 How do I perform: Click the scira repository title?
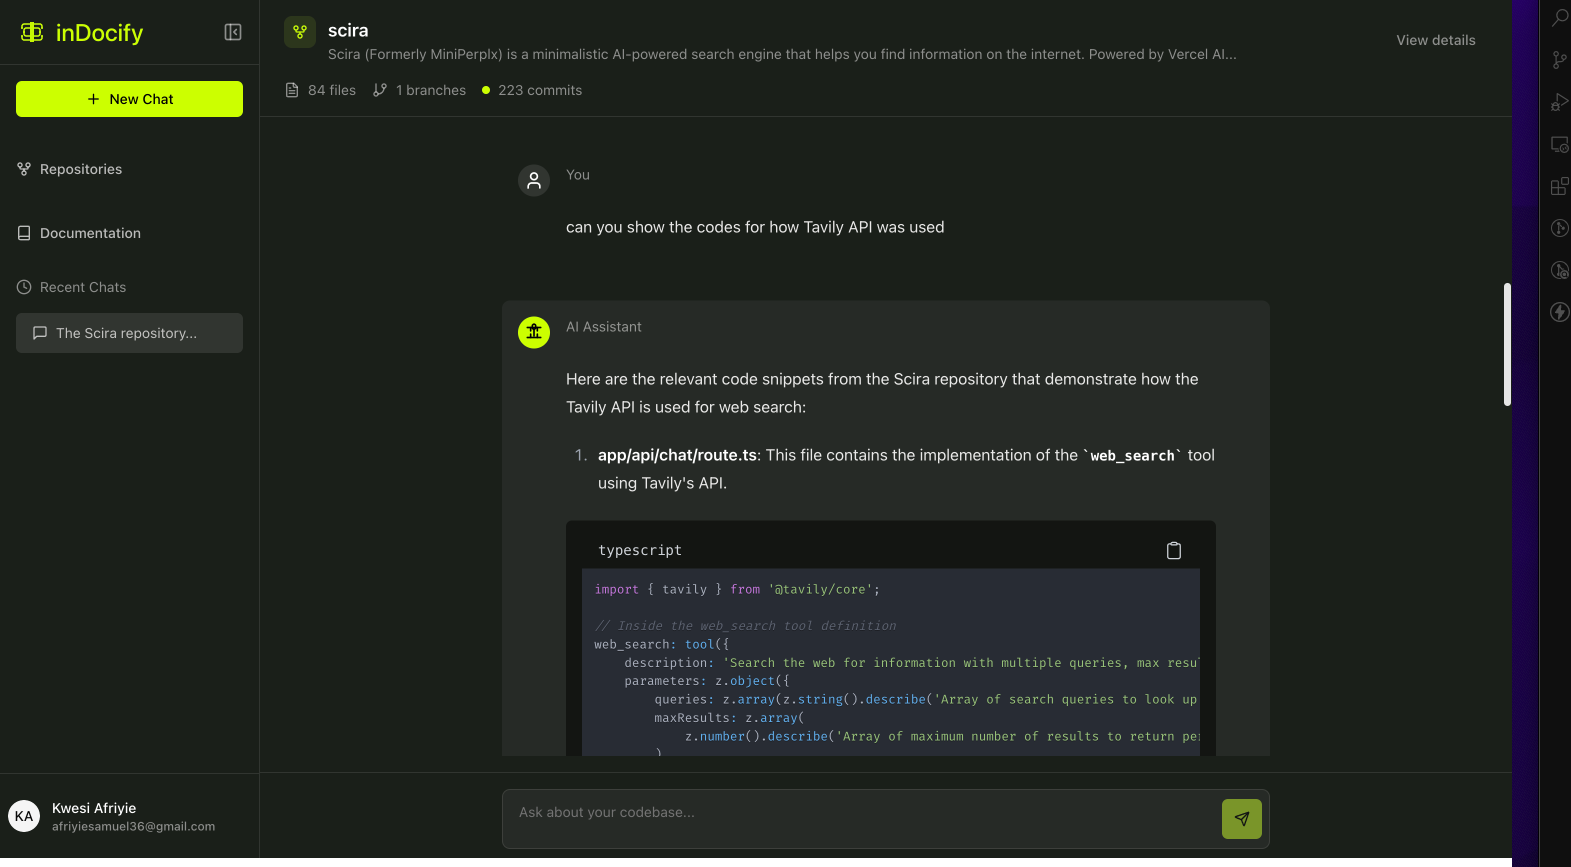348,30
